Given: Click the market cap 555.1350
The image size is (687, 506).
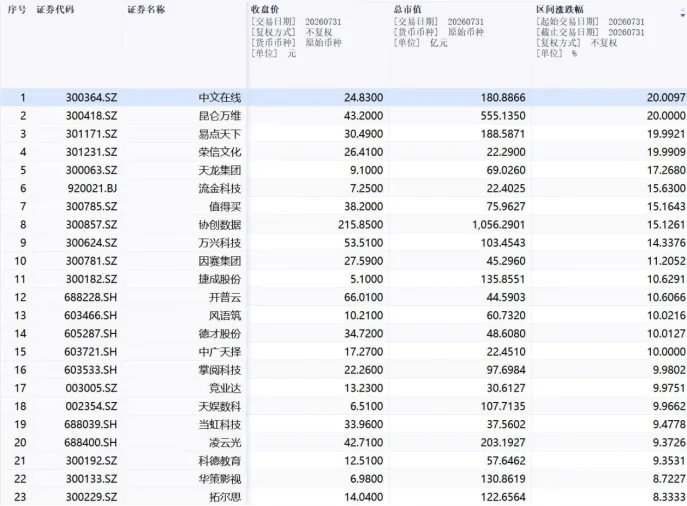Looking at the screenshot, I should (x=503, y=116).
